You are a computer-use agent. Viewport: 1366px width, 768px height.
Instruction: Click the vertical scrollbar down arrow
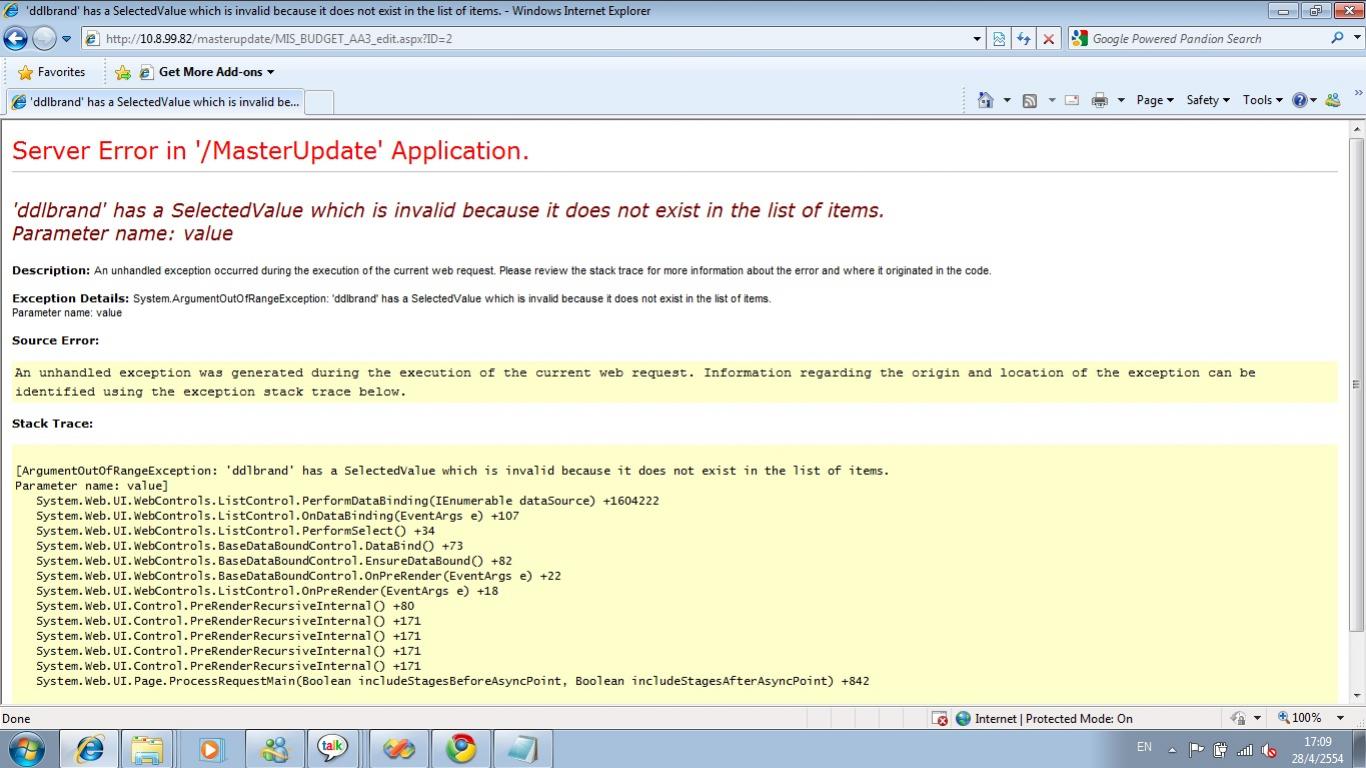(1357, 695)
